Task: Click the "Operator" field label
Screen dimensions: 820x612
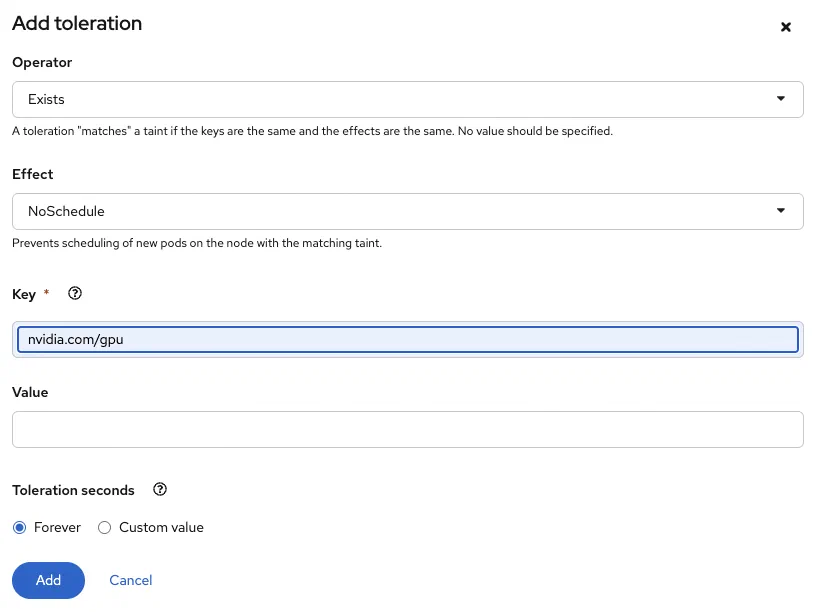Action: pyautogui.click(x=42, y=62)
